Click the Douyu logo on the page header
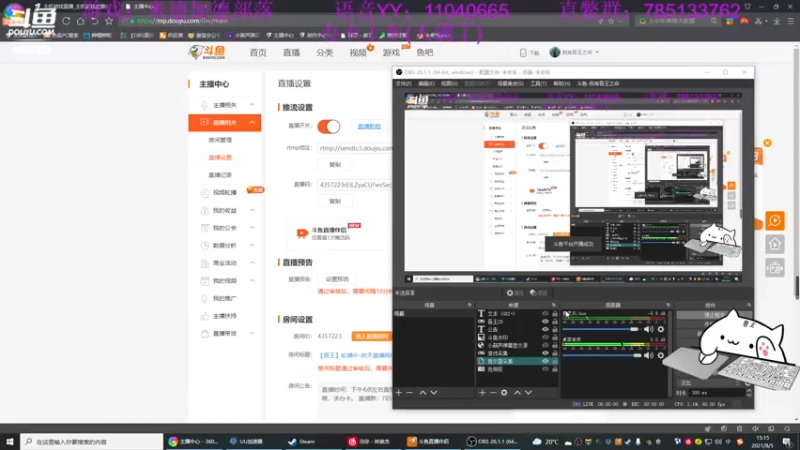Screen dimensions: 800x450 coord(207,52)
